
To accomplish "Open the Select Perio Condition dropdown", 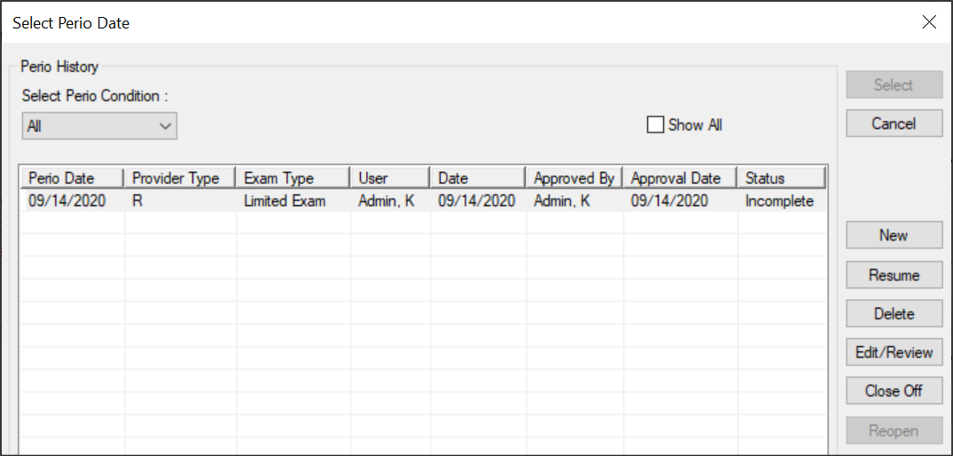I will tap(99, 127).
